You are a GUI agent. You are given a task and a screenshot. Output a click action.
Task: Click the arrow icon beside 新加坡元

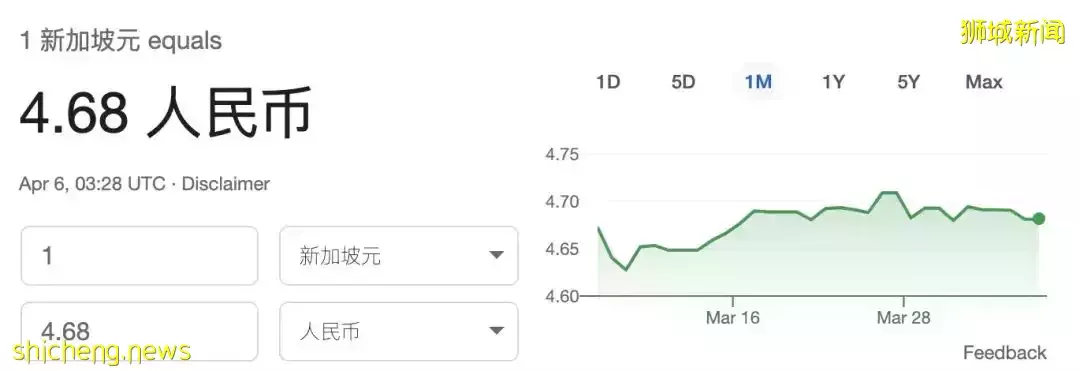point(496,256)
